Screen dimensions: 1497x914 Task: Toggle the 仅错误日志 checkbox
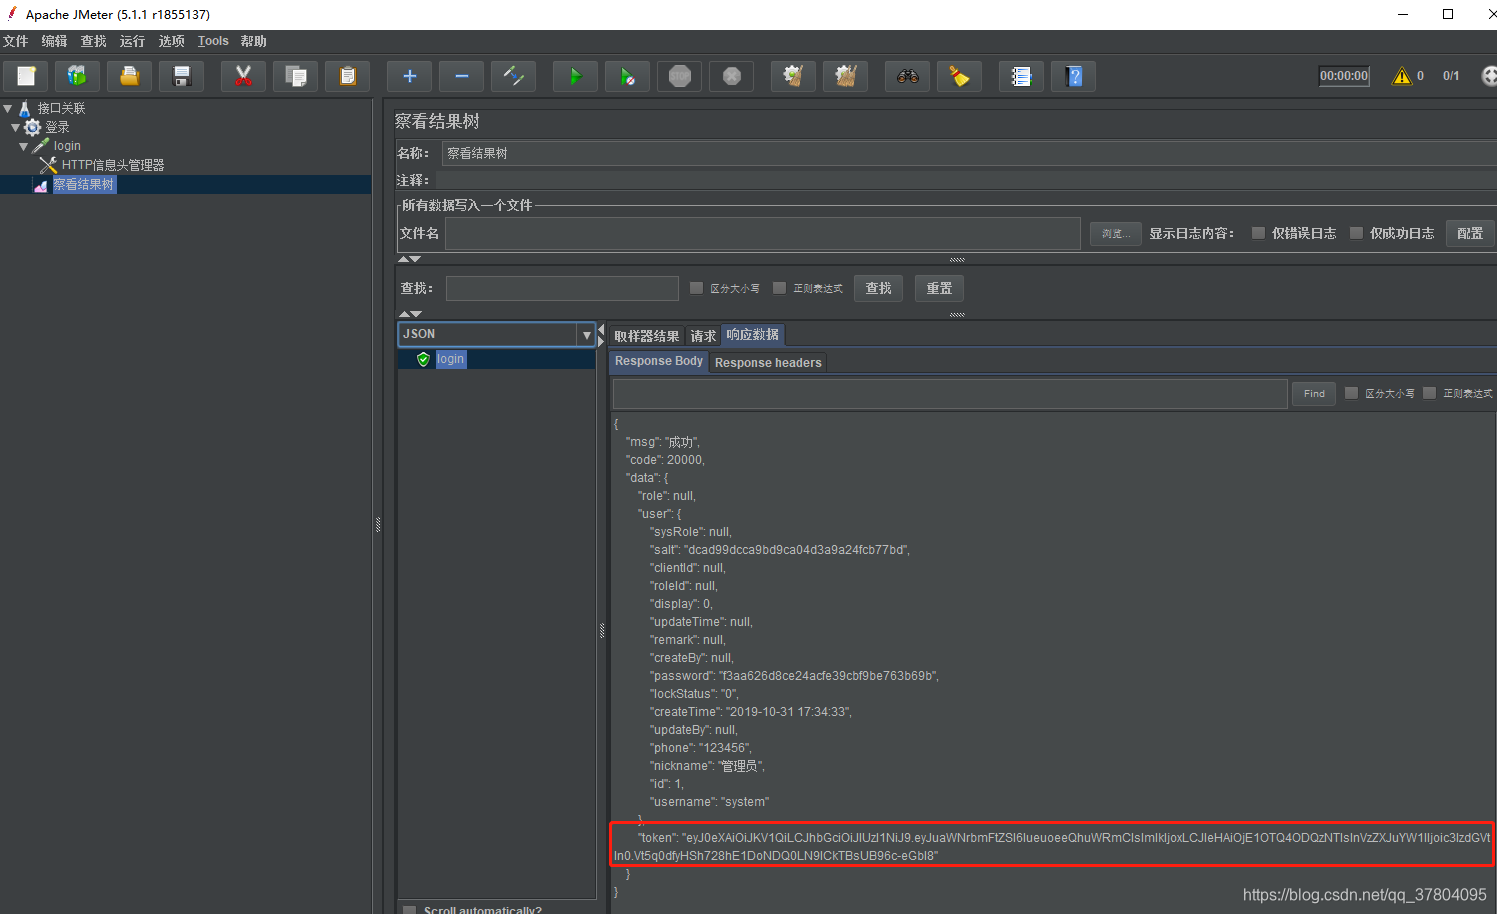[1258, 233]
